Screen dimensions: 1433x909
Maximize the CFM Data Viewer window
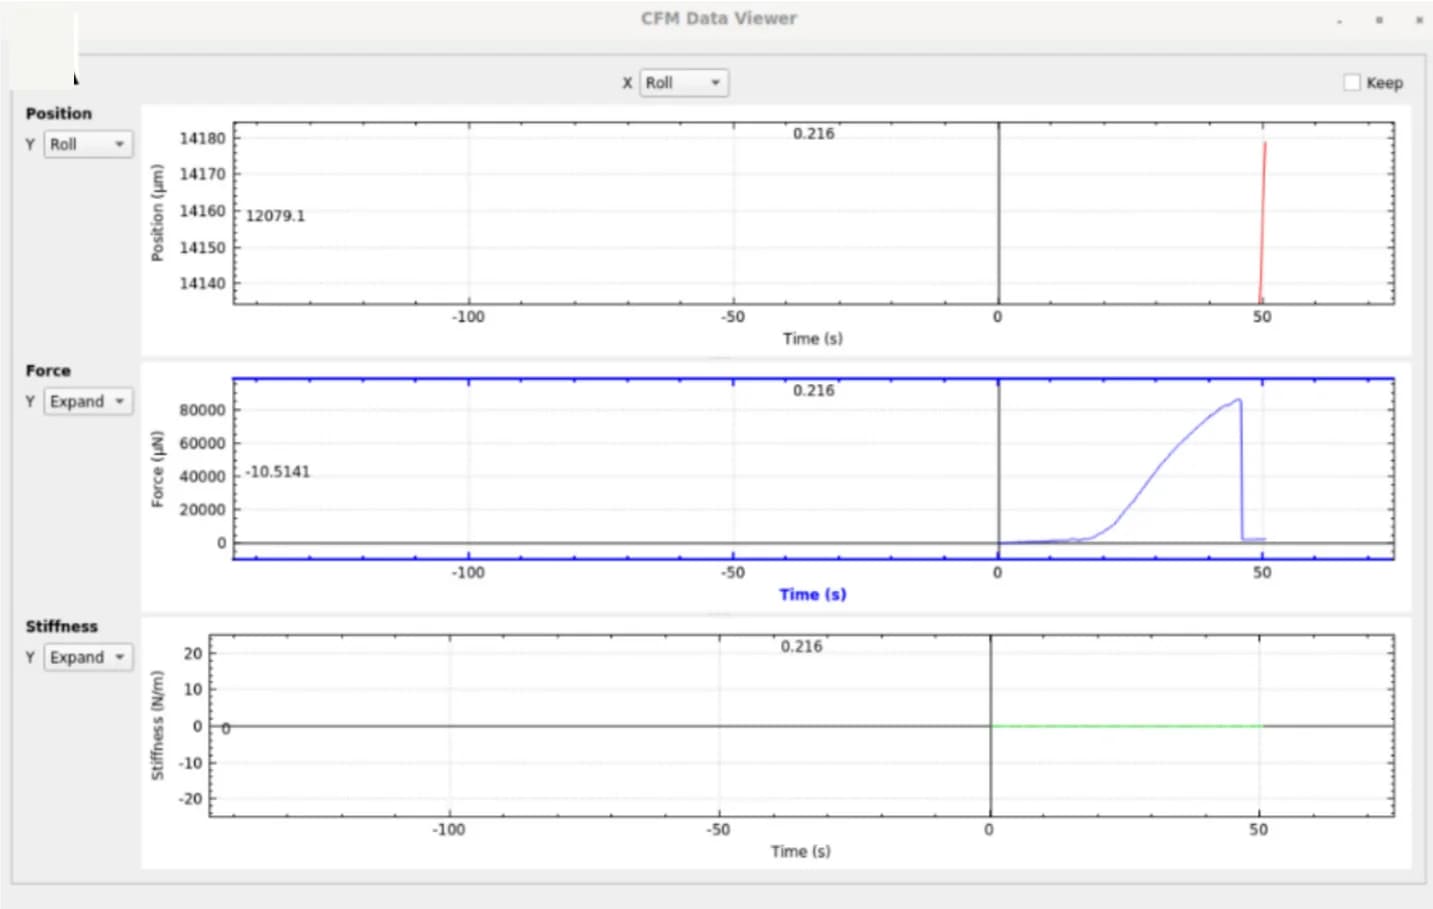click(1379, 19)
